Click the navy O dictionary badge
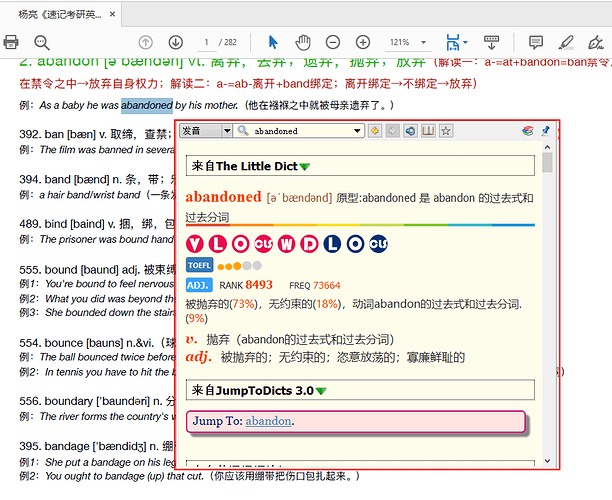This screenshot has height=500, width=612. click(355, 244)
